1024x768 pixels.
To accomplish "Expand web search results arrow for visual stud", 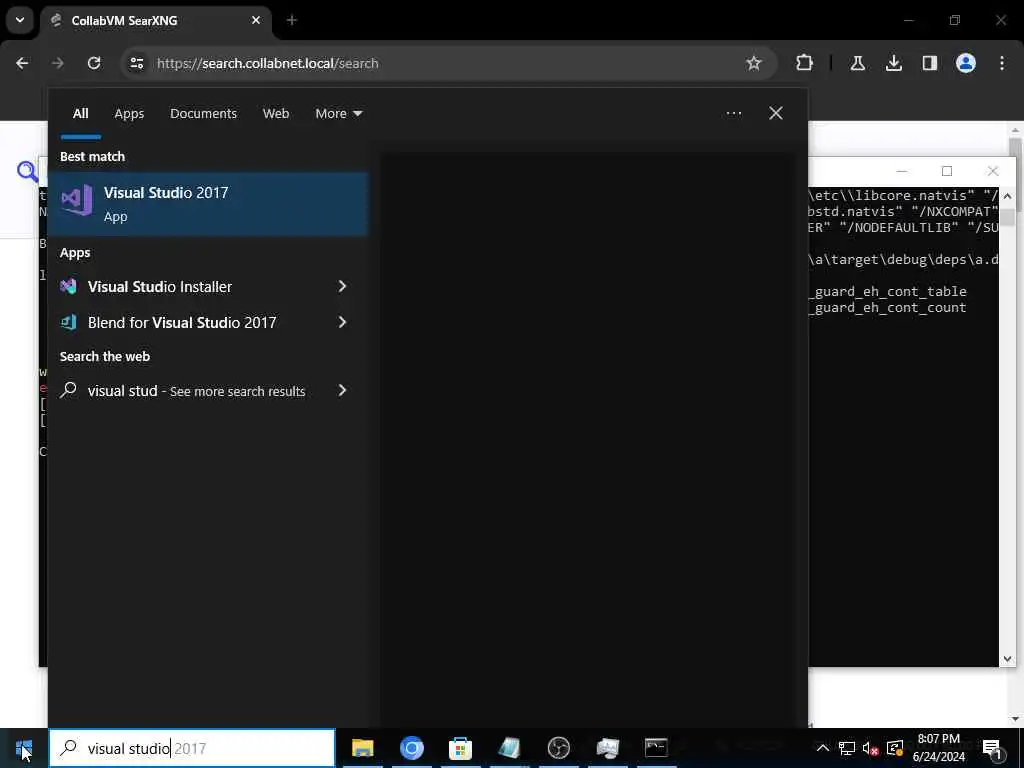I will 342,391.
